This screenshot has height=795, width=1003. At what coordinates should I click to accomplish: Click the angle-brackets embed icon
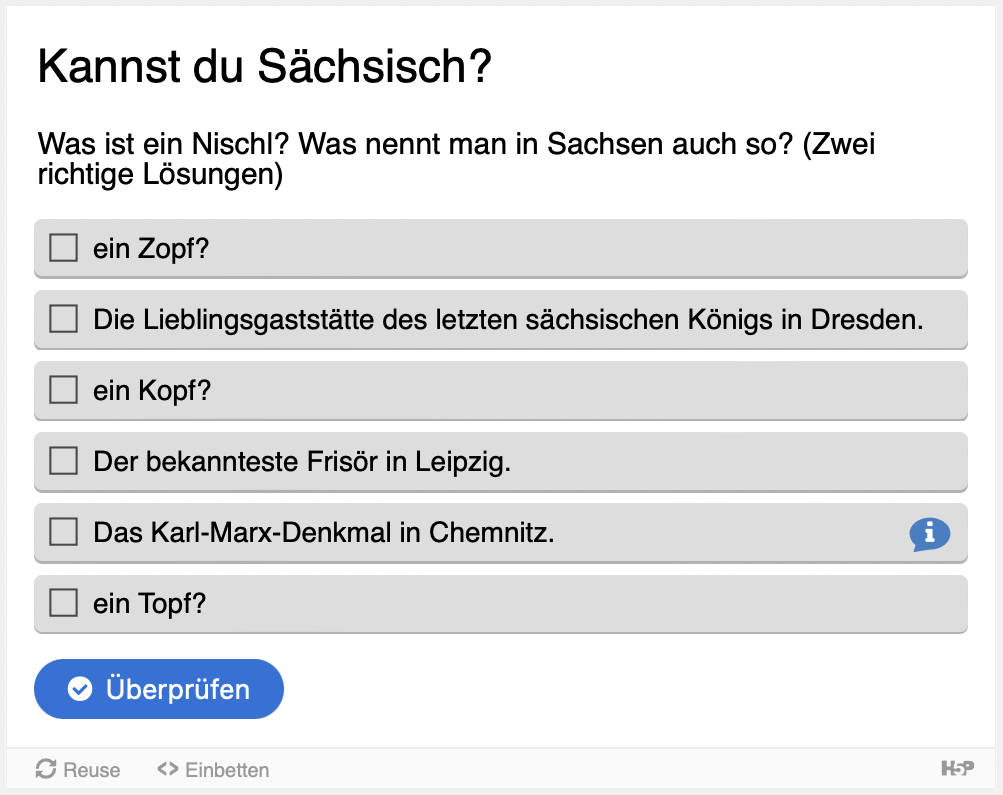click(x=167, y=770)
